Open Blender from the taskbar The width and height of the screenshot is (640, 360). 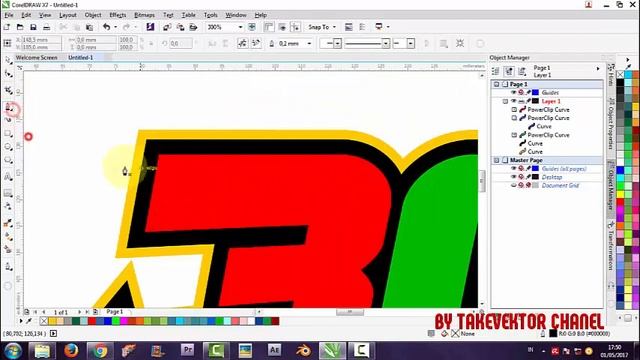(x=303, y=350)
